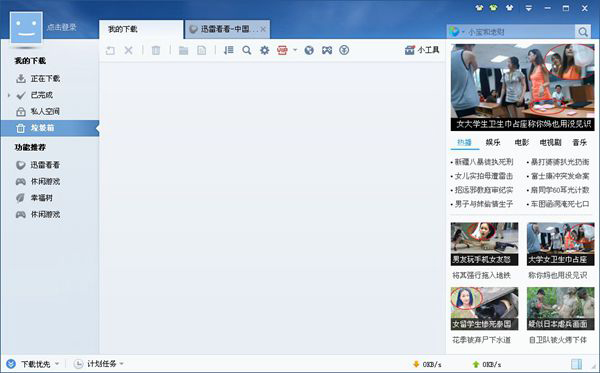The image size is (600, 373).
Task: Click the search magnifier toolbar icon
Action: [247, 50]
